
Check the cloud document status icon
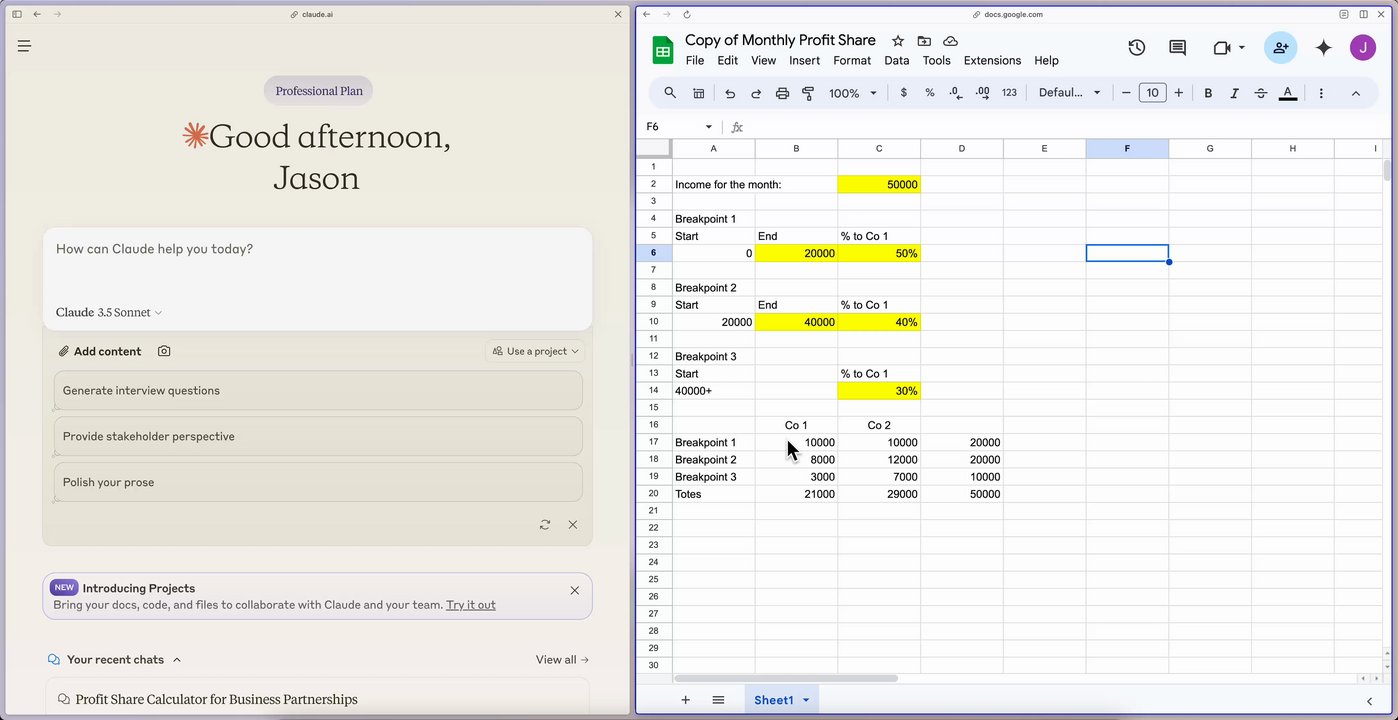(951, 41)
